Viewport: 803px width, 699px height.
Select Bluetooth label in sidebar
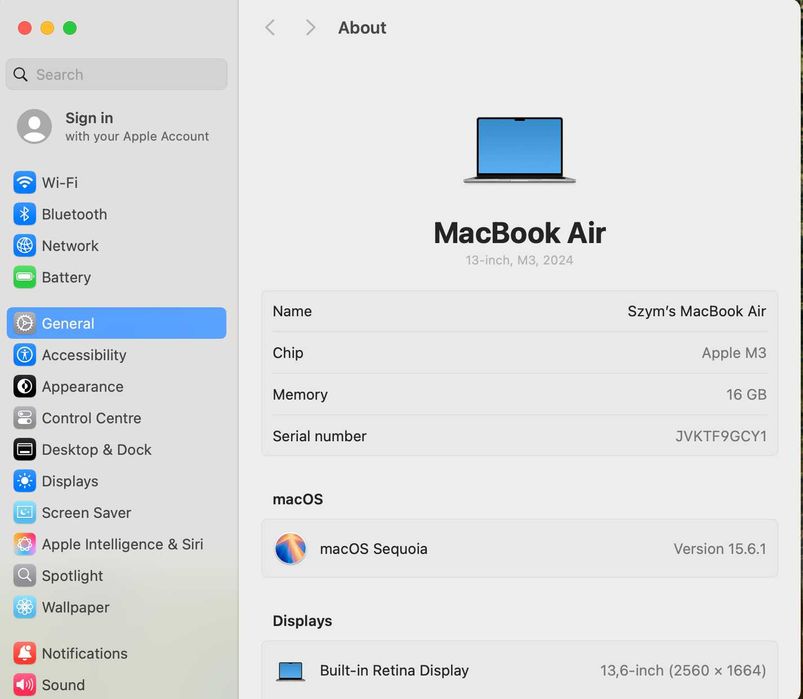pyautogui.click(x=74, y=215)
